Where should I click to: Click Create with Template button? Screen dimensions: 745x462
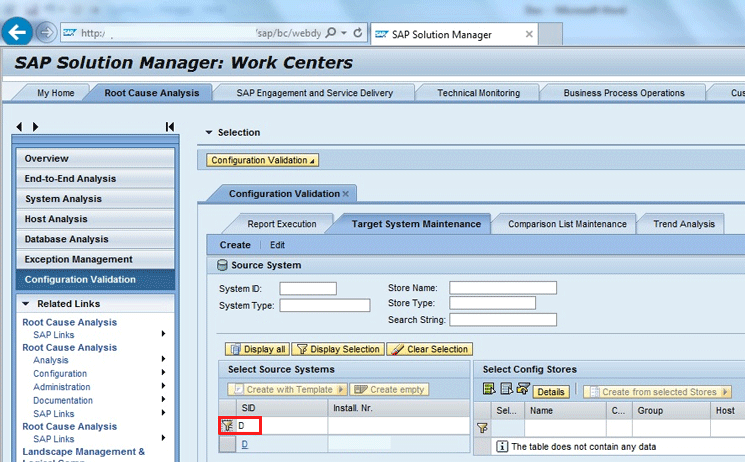pyautogui.click(x=287, y=389)
